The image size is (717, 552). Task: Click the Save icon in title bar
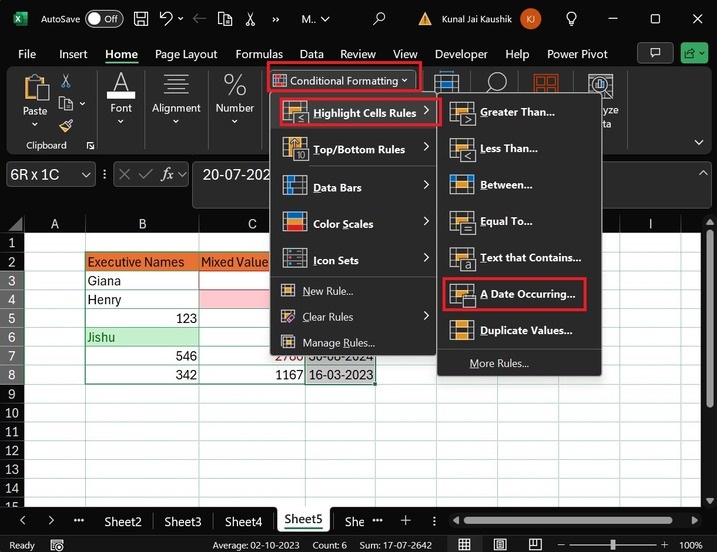coord(142,18)
